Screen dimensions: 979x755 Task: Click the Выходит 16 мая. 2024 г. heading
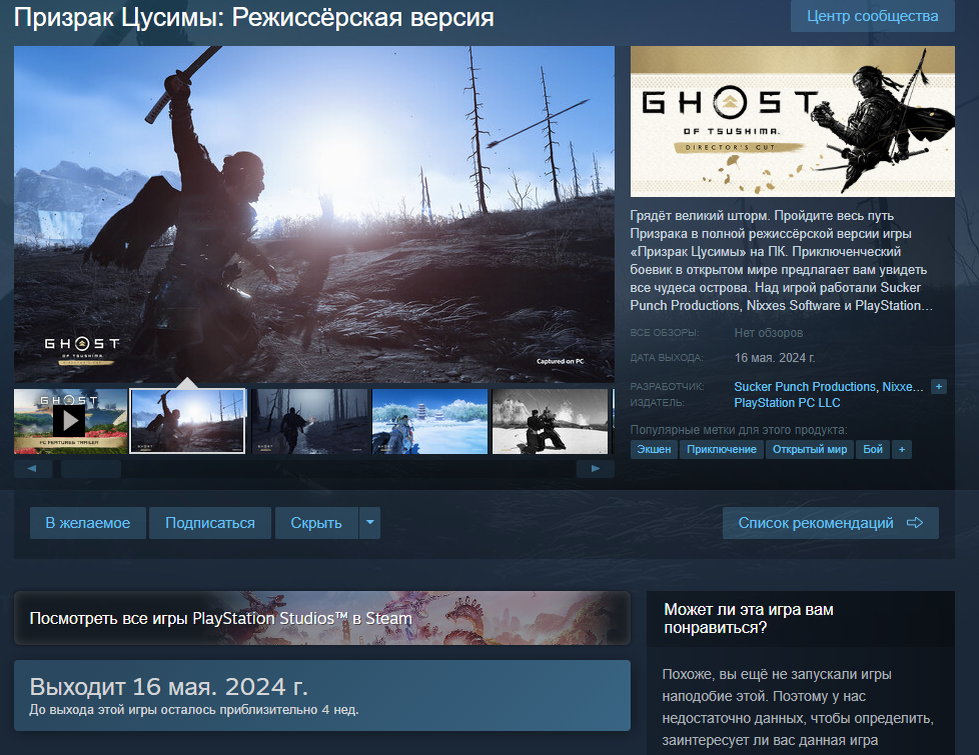tap(169, 686)
